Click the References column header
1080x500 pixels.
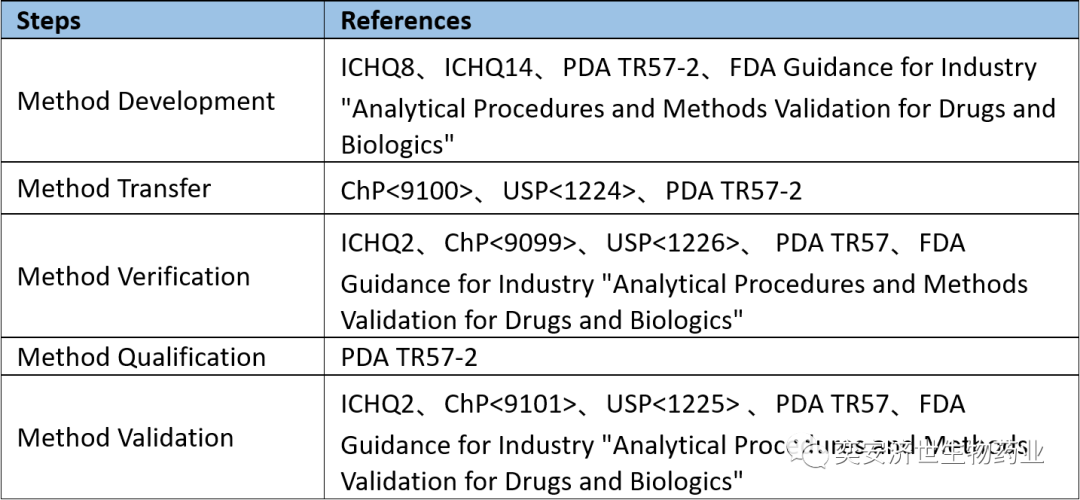[x=405, y=20]
